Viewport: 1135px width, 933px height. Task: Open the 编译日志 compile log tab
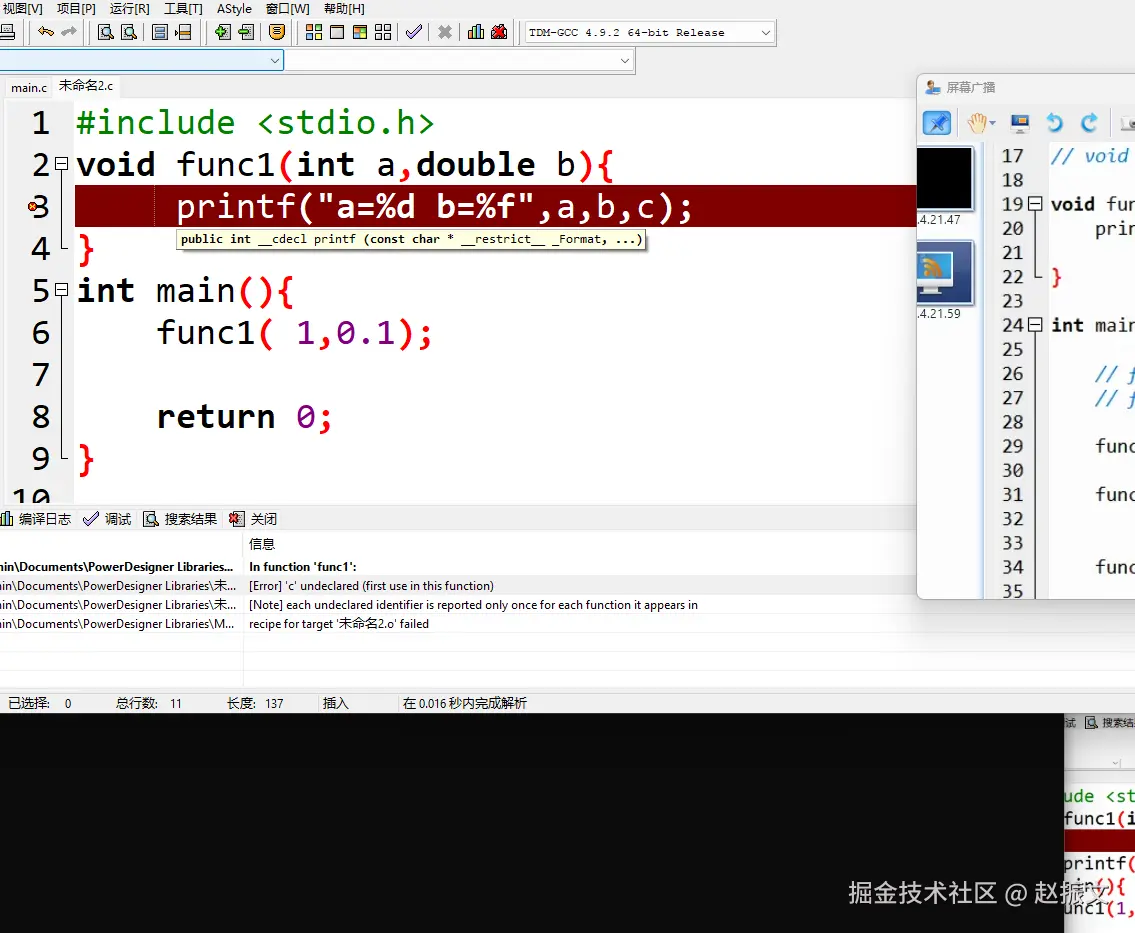tap(36, 519)
